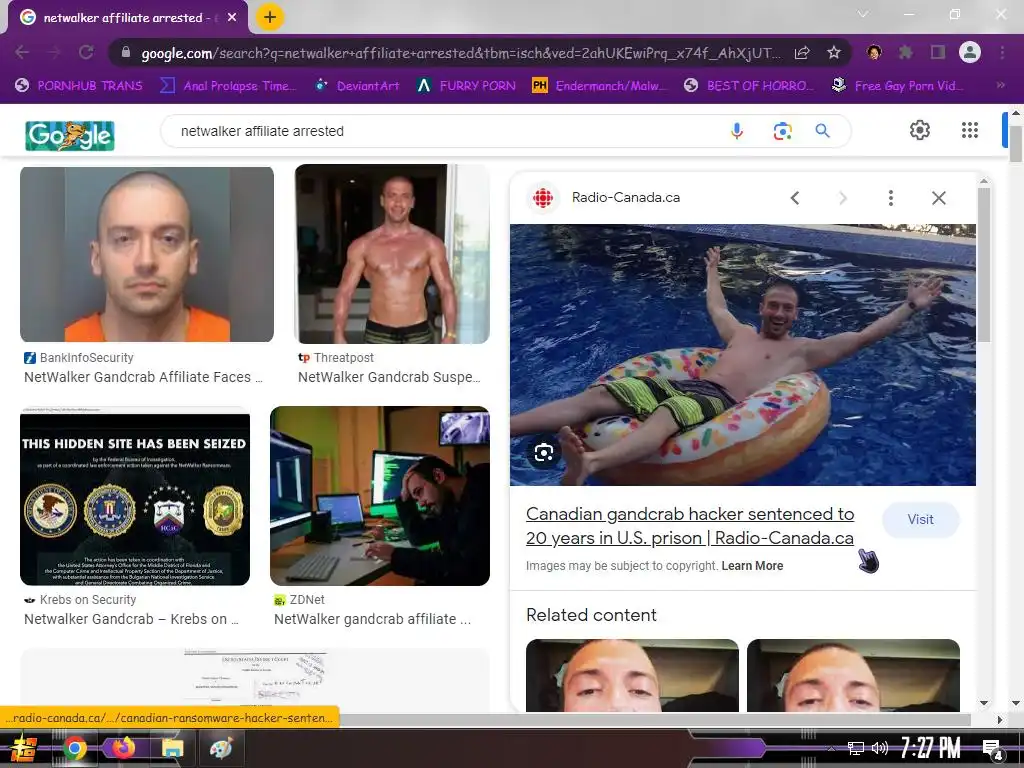The height and width of the screenshot is (768, 1024).
Task: Open volume control in tray
Action: coord(880,748)
